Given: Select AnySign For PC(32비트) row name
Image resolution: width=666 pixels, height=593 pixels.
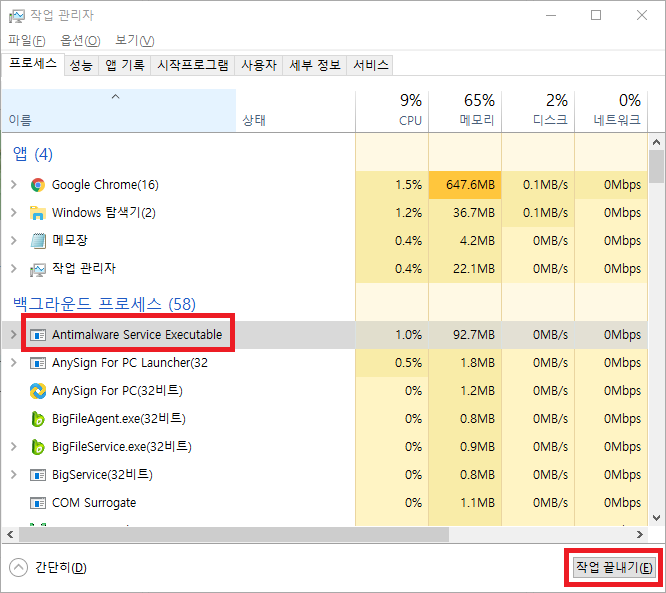Looking at the screenshot, I should coord(117,391).
